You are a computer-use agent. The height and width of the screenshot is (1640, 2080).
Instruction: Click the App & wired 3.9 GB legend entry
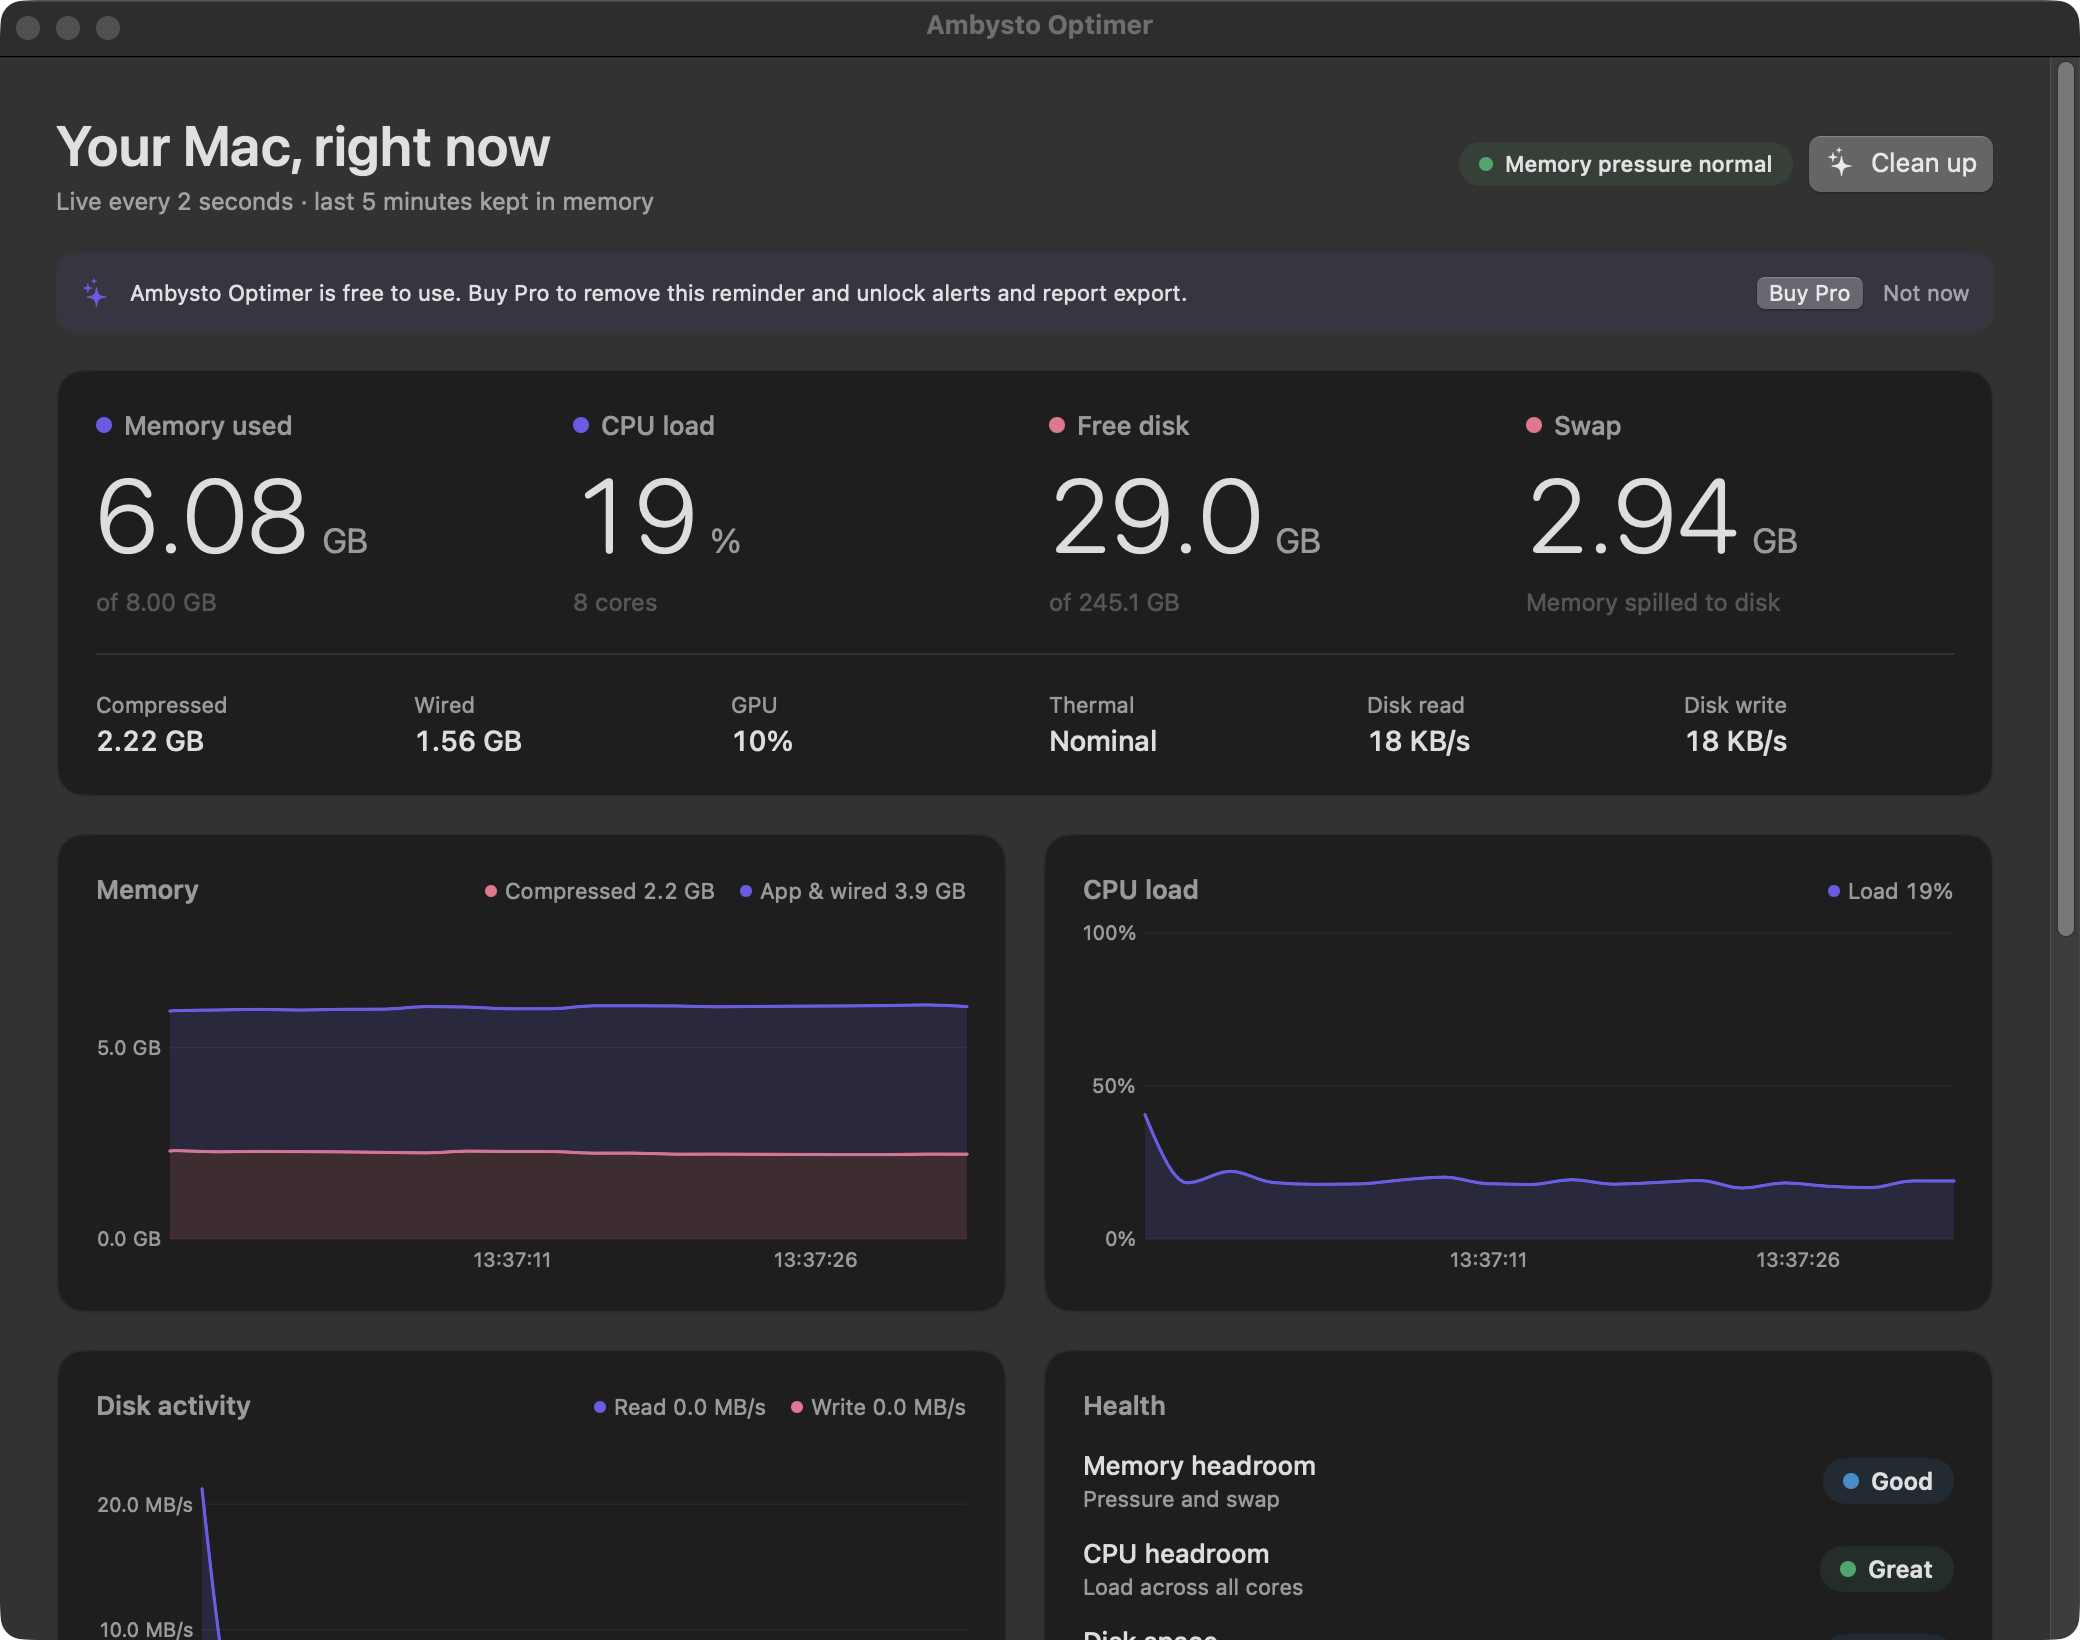click(852, 891)
